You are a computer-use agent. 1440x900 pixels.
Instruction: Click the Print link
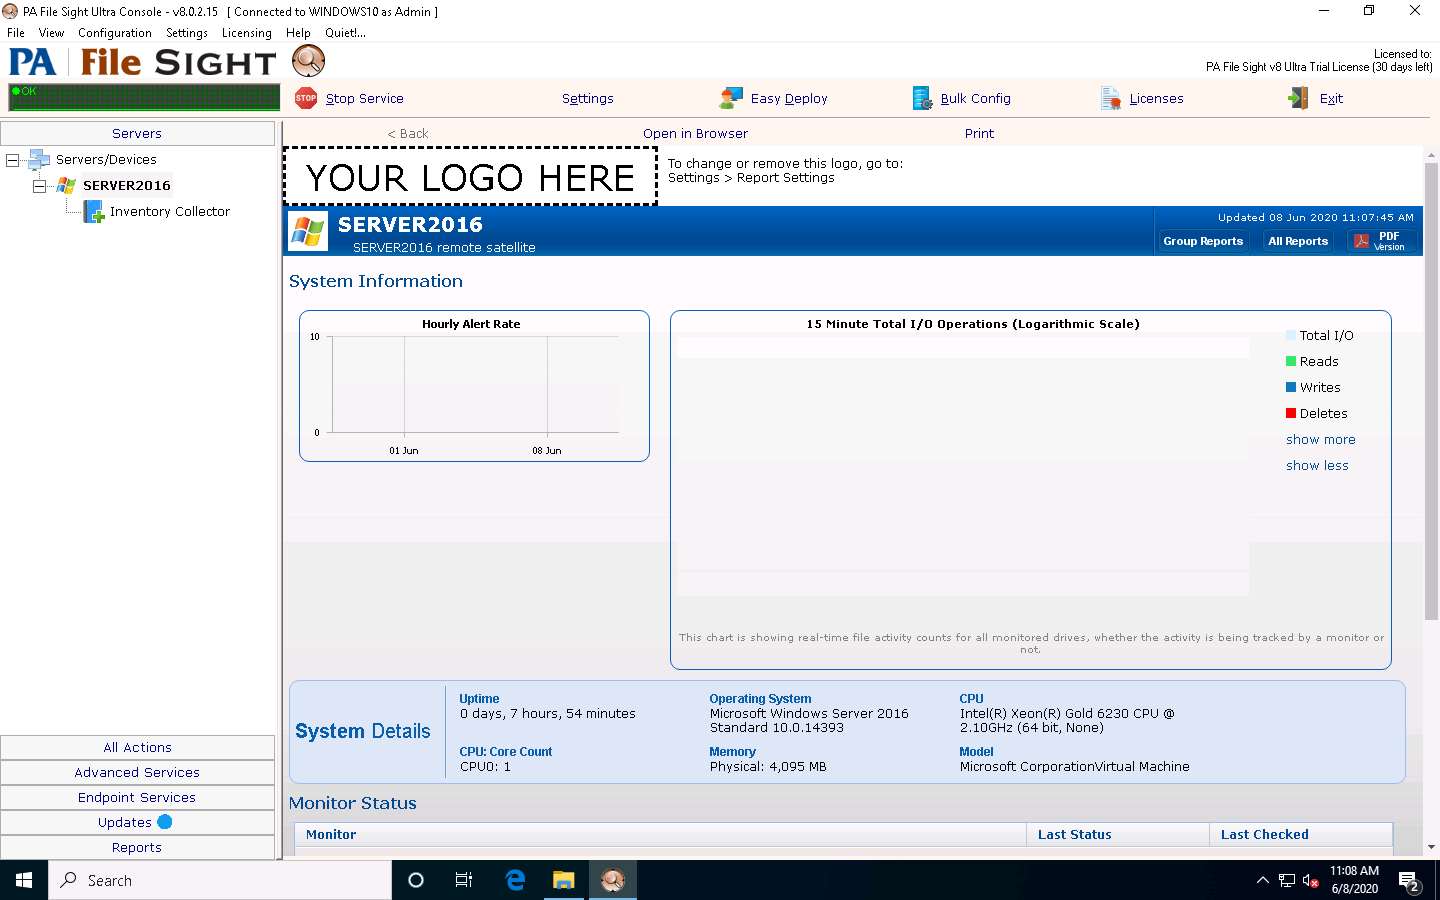(979, 133)
